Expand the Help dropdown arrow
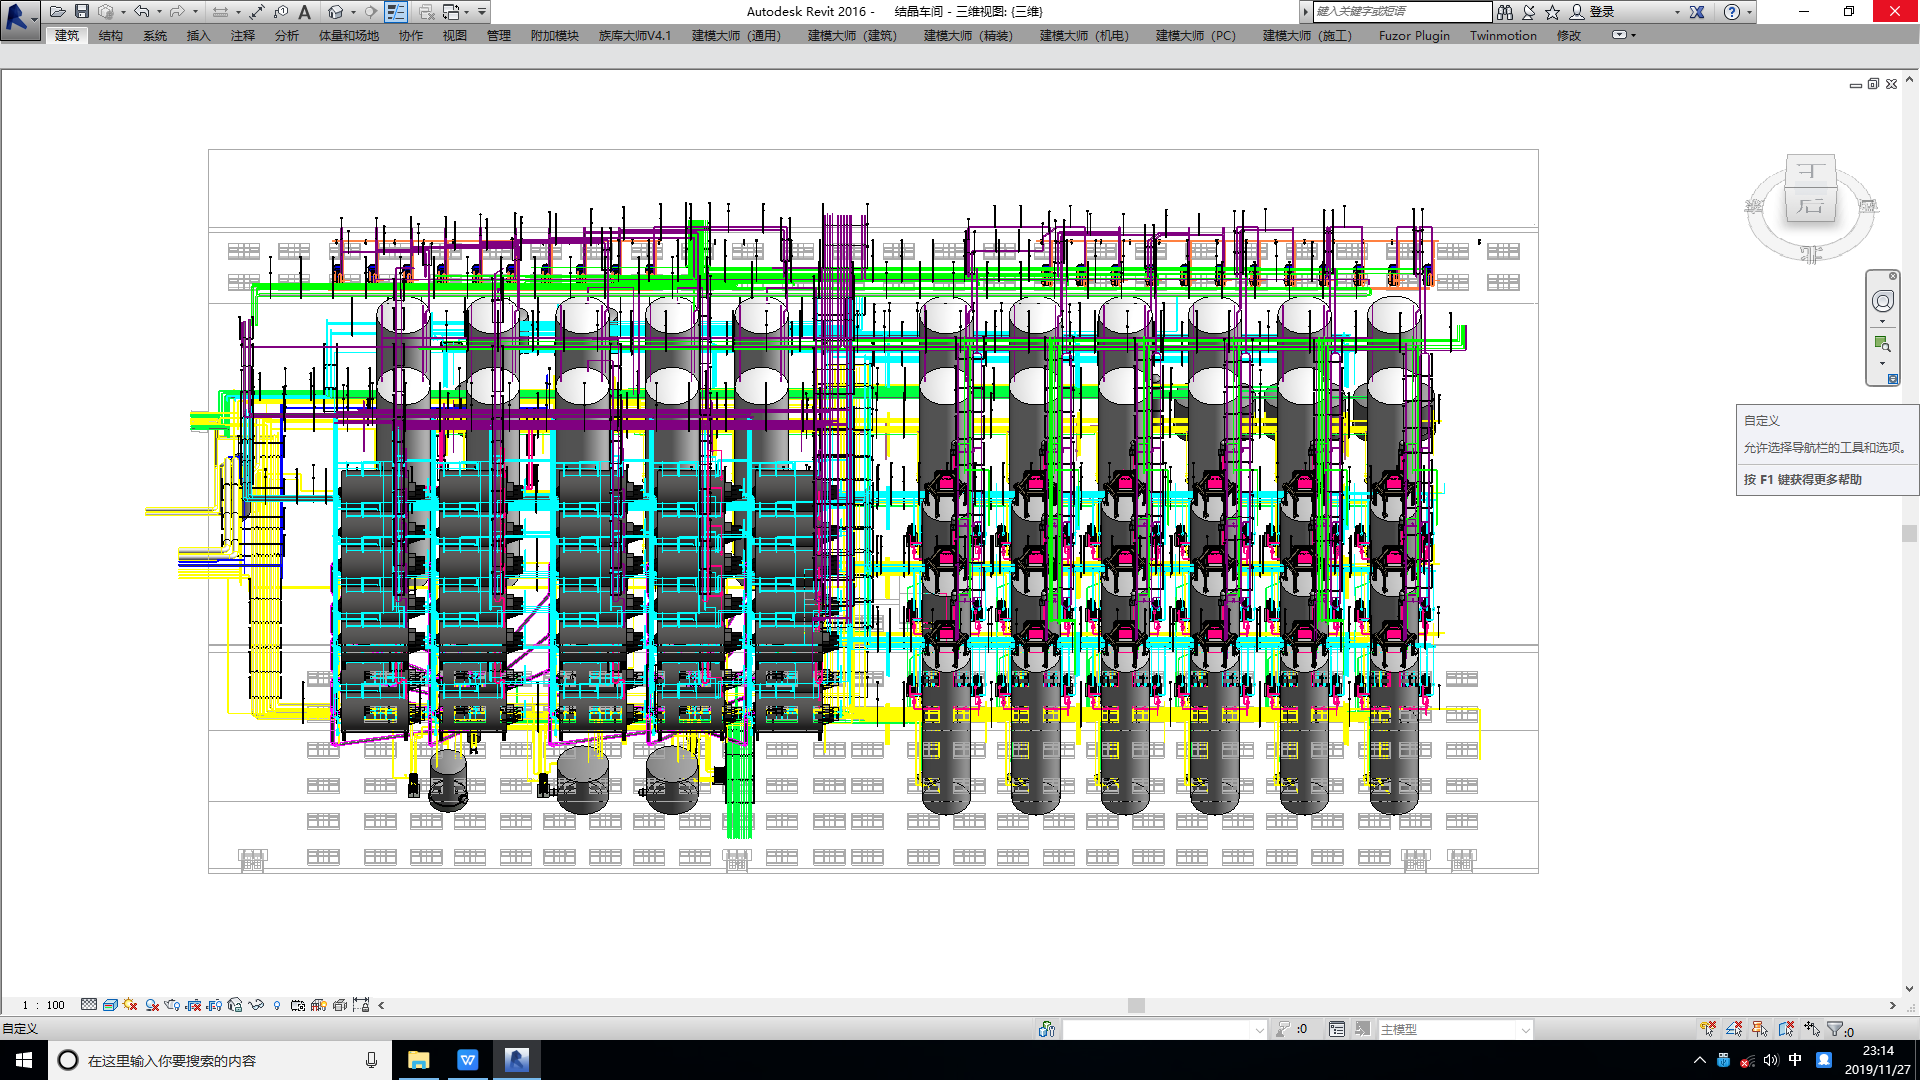The image size is (1920, 1080). tap(1749, 12)
